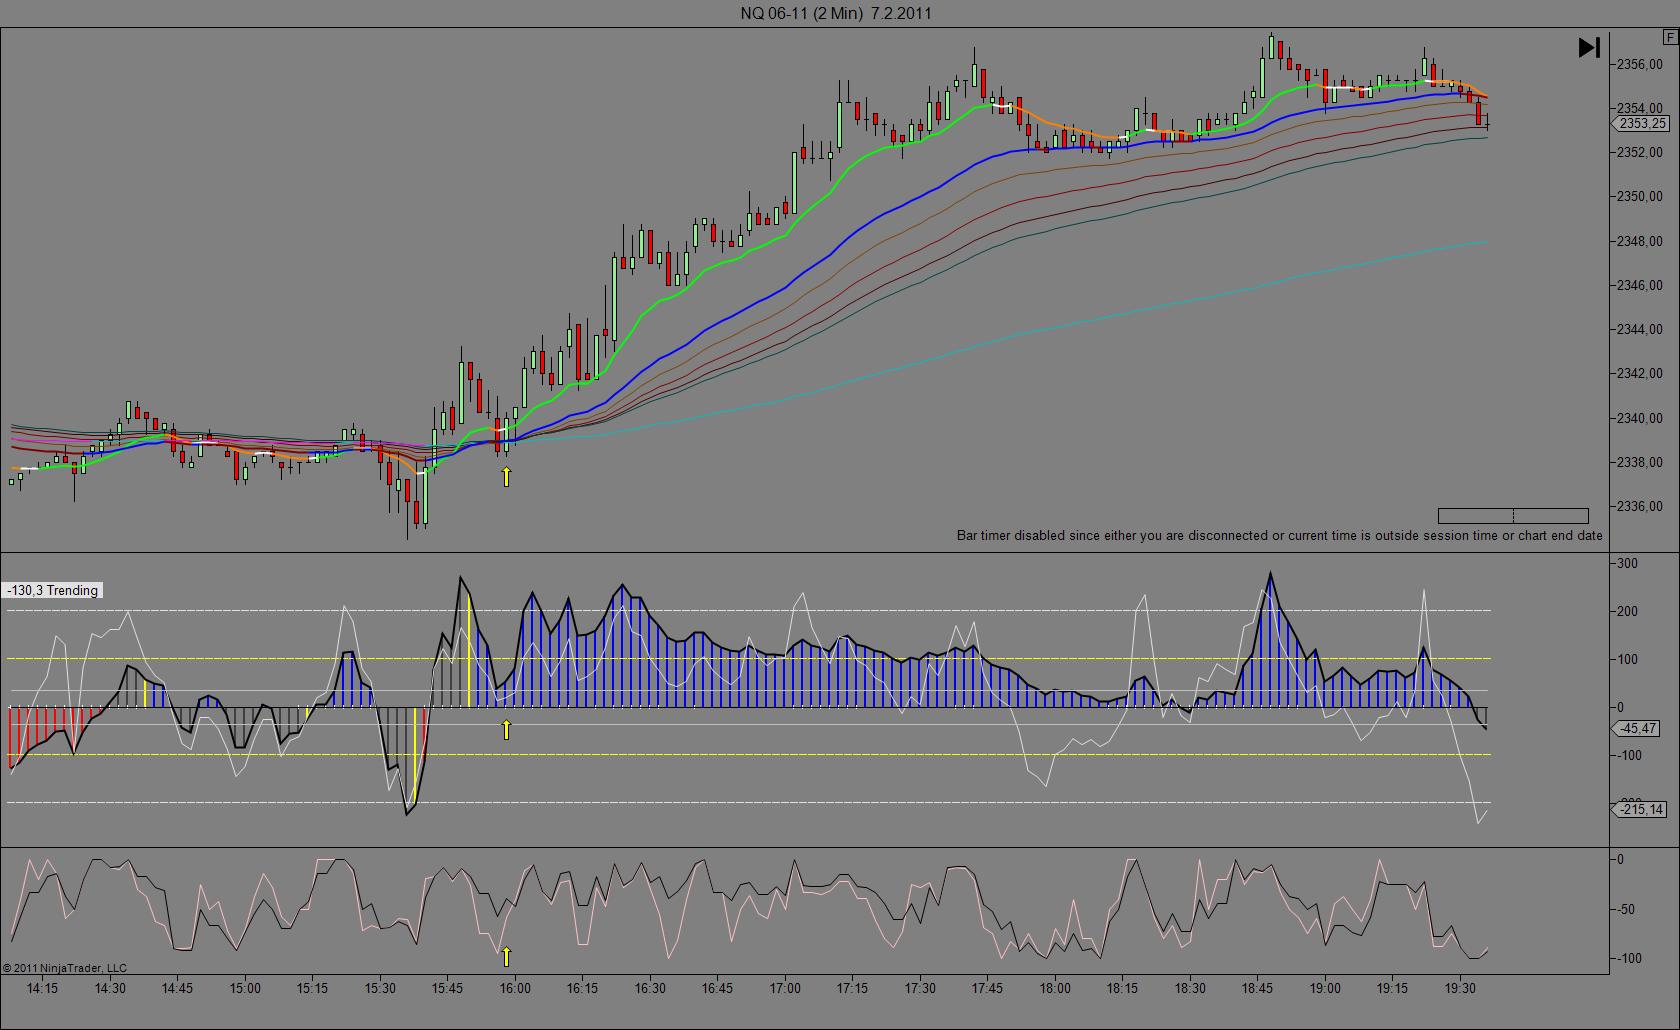Select the -45,47 indicator value marker
This screenshot has width=1680, height=1030.
[x=1639, y=729]
